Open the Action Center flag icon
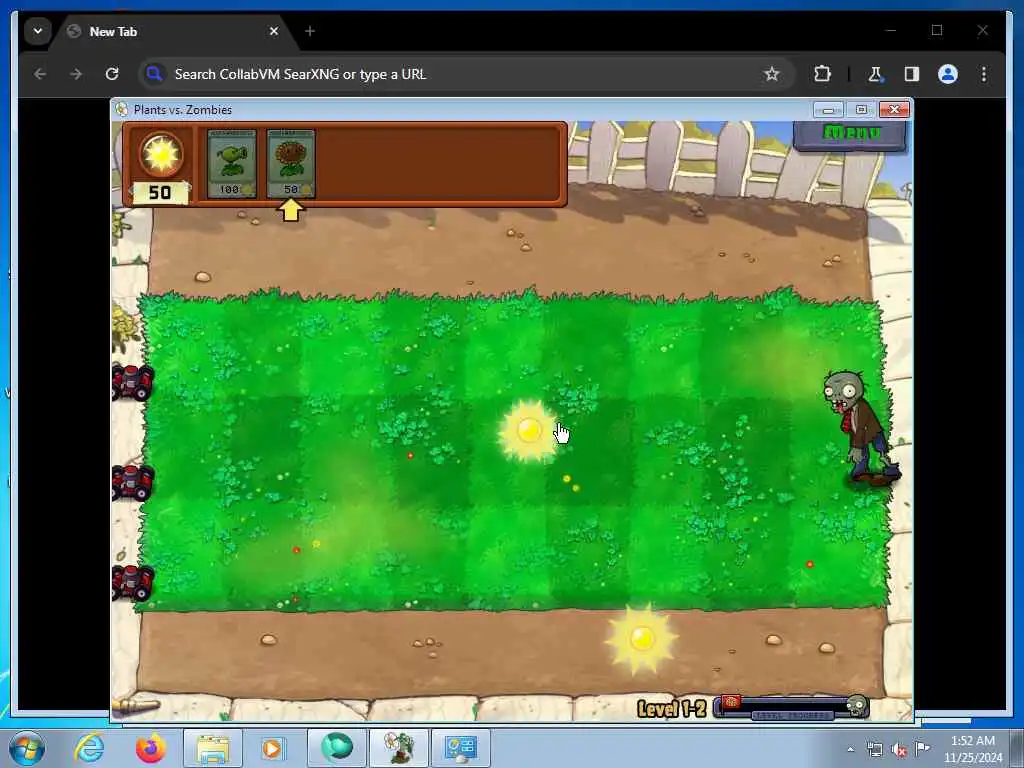 coord(922,748)
